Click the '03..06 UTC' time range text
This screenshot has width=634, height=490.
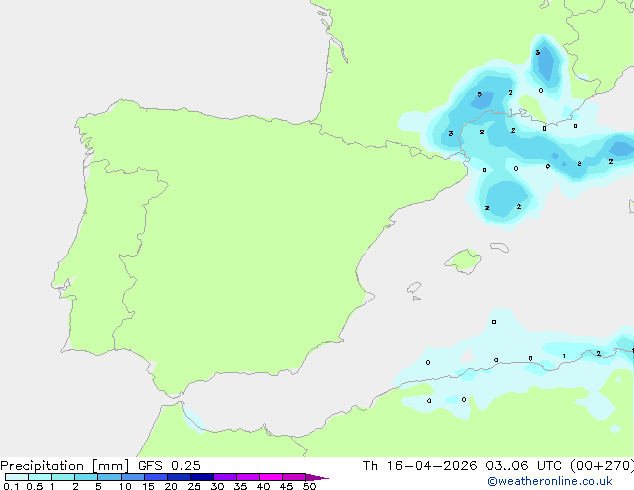523,466
